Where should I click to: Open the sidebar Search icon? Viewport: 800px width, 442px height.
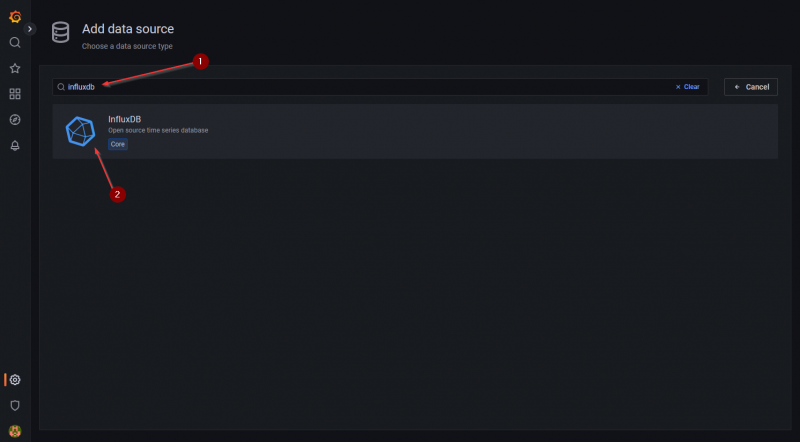point(15,43)
